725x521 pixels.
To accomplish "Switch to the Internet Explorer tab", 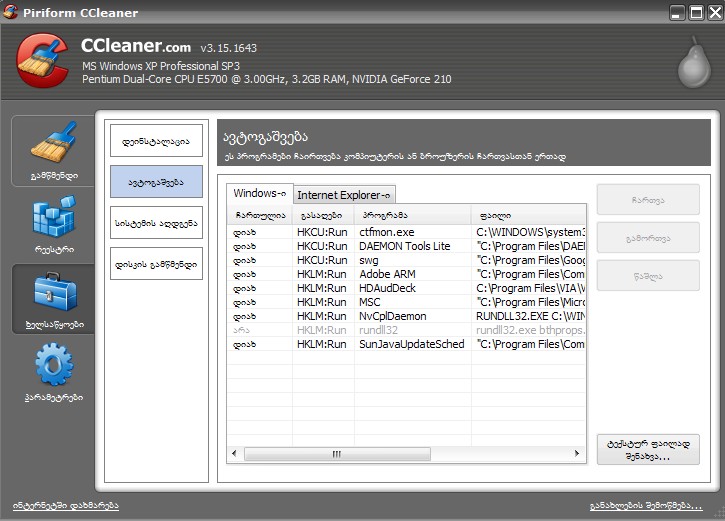I will [x=345, y=195].
